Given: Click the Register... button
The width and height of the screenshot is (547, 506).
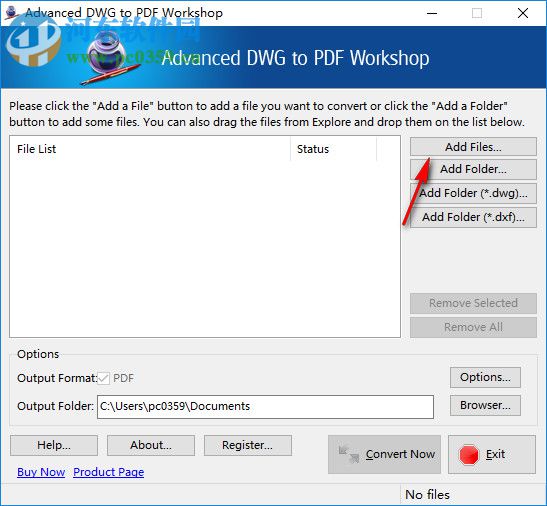Looking at the screenshot, I should point(248,445).
